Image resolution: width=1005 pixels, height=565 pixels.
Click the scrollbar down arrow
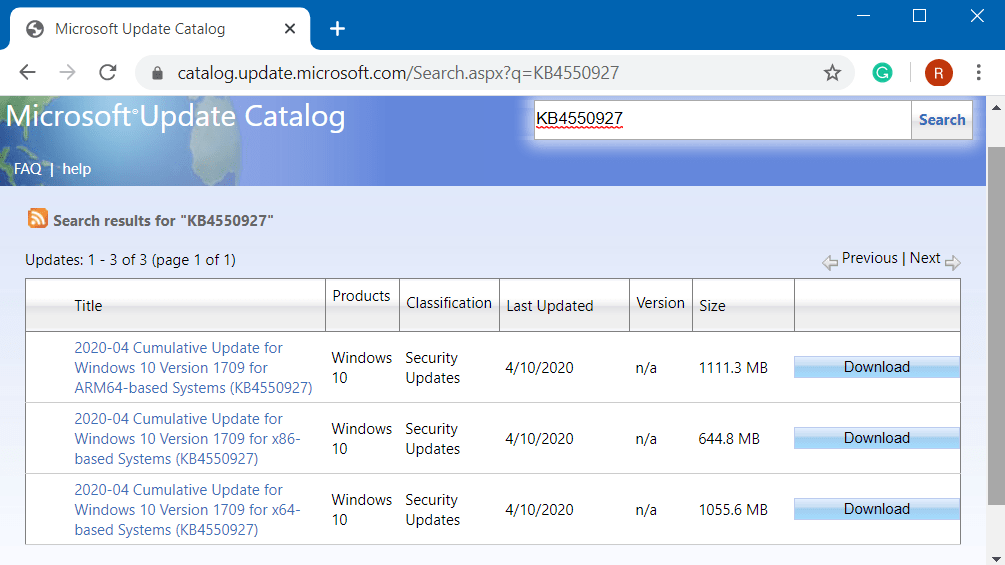pyautogui.click(x=996, y=557)
